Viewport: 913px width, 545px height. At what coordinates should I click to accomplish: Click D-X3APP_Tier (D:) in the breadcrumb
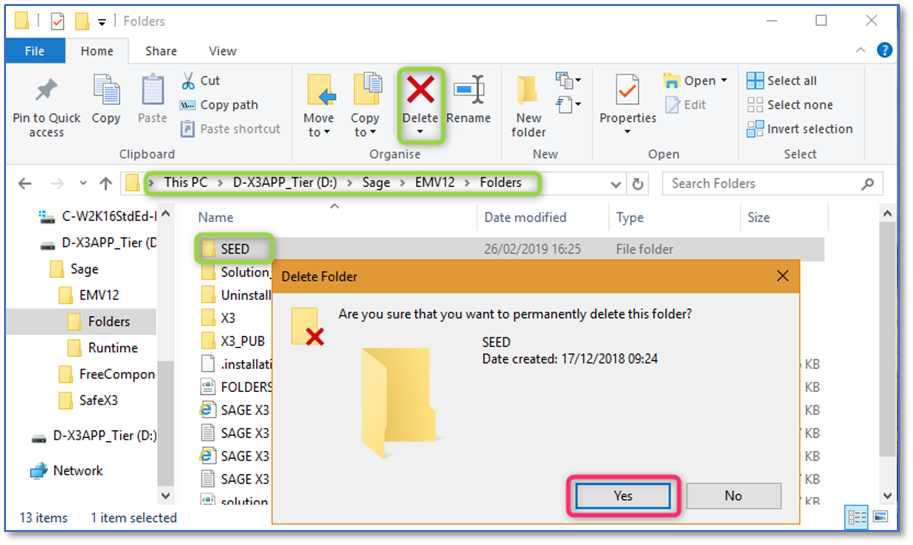[285, 183]
